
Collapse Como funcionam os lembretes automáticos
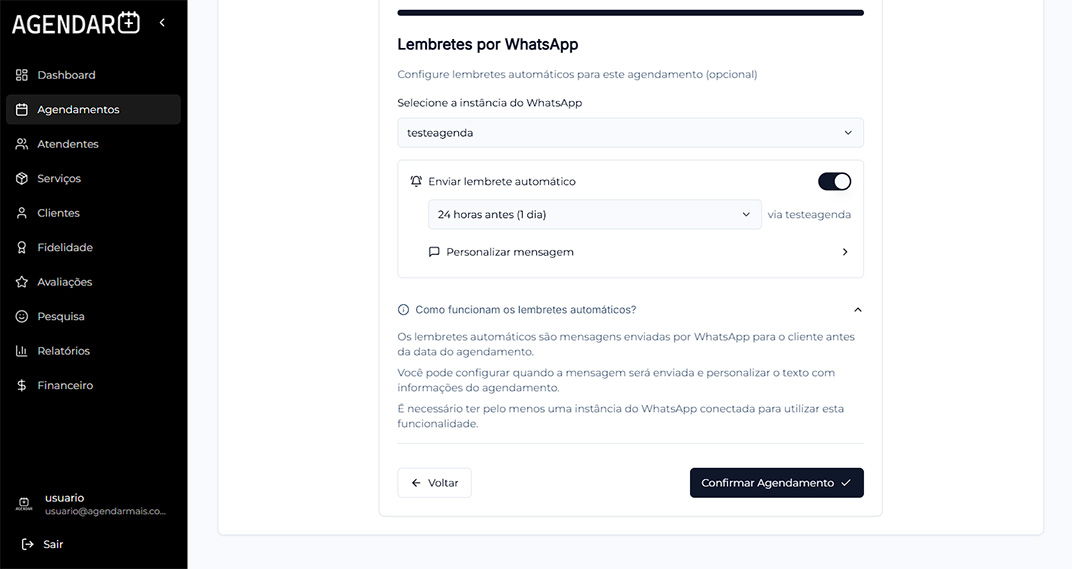630,310
